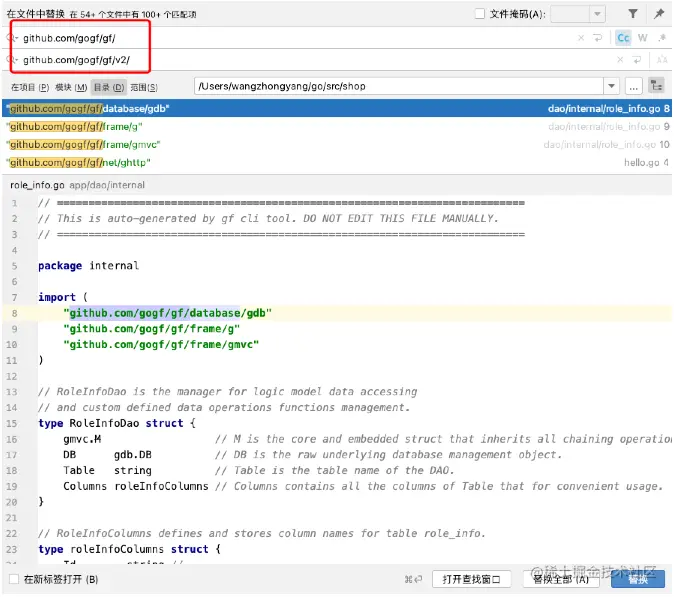Browse for directory with ... button

tap(633, 86)
